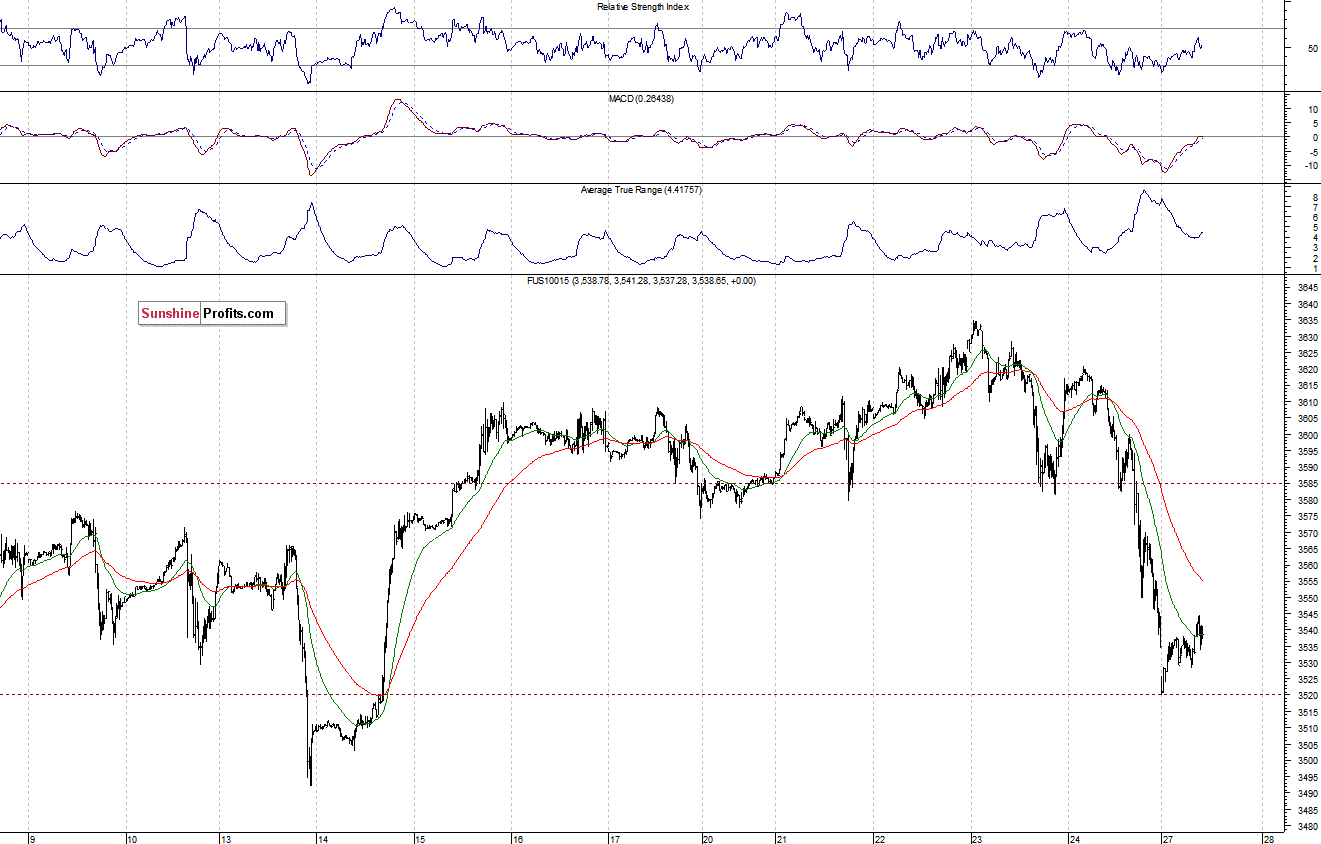Image resolution: width=1321 pixels, height=844 pixels.
Task: Click the date label 20 on time axis
Action: point(708,839)
